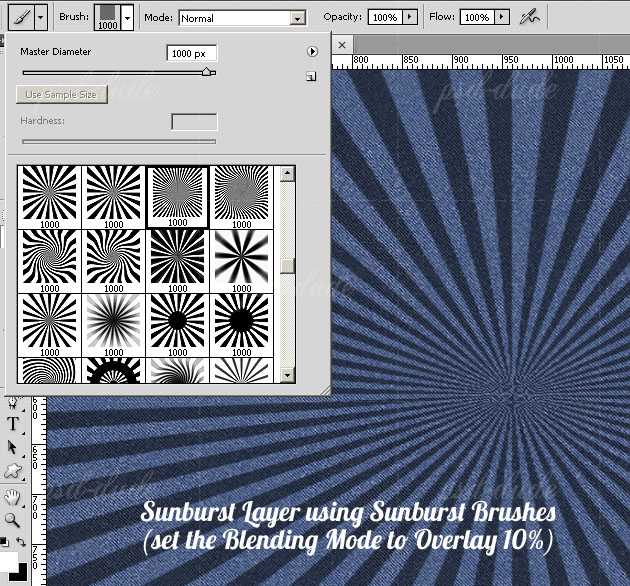The height and width of the screenshot is (586, 630).
Task: Open the Mode dropdown set to Normal
Action: pyautogui.click(x=242, y=18)
